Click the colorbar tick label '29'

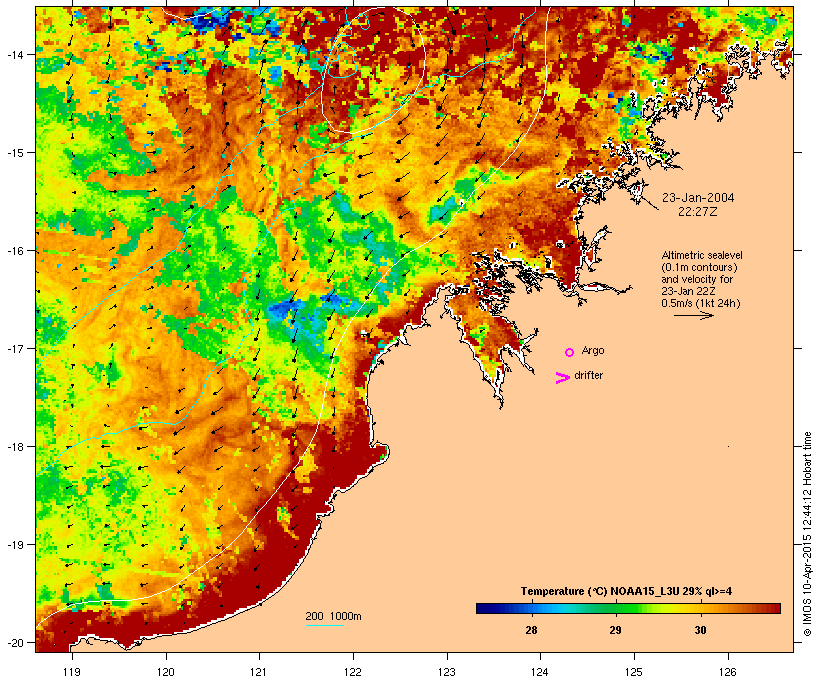(x=616, y=630)
